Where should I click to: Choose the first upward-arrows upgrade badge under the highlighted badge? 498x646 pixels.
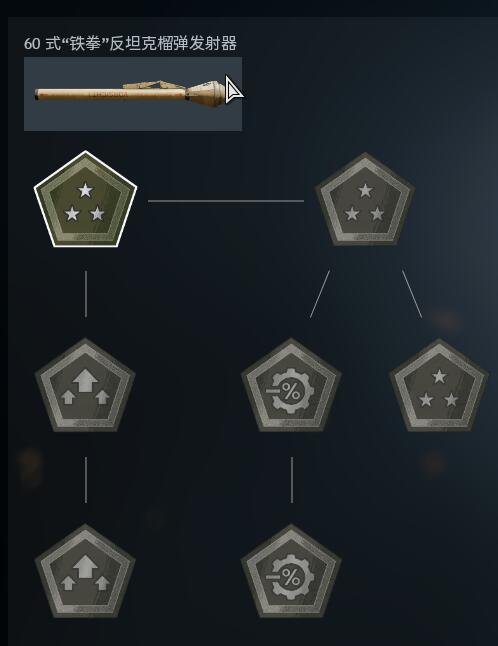pos(85,386)
